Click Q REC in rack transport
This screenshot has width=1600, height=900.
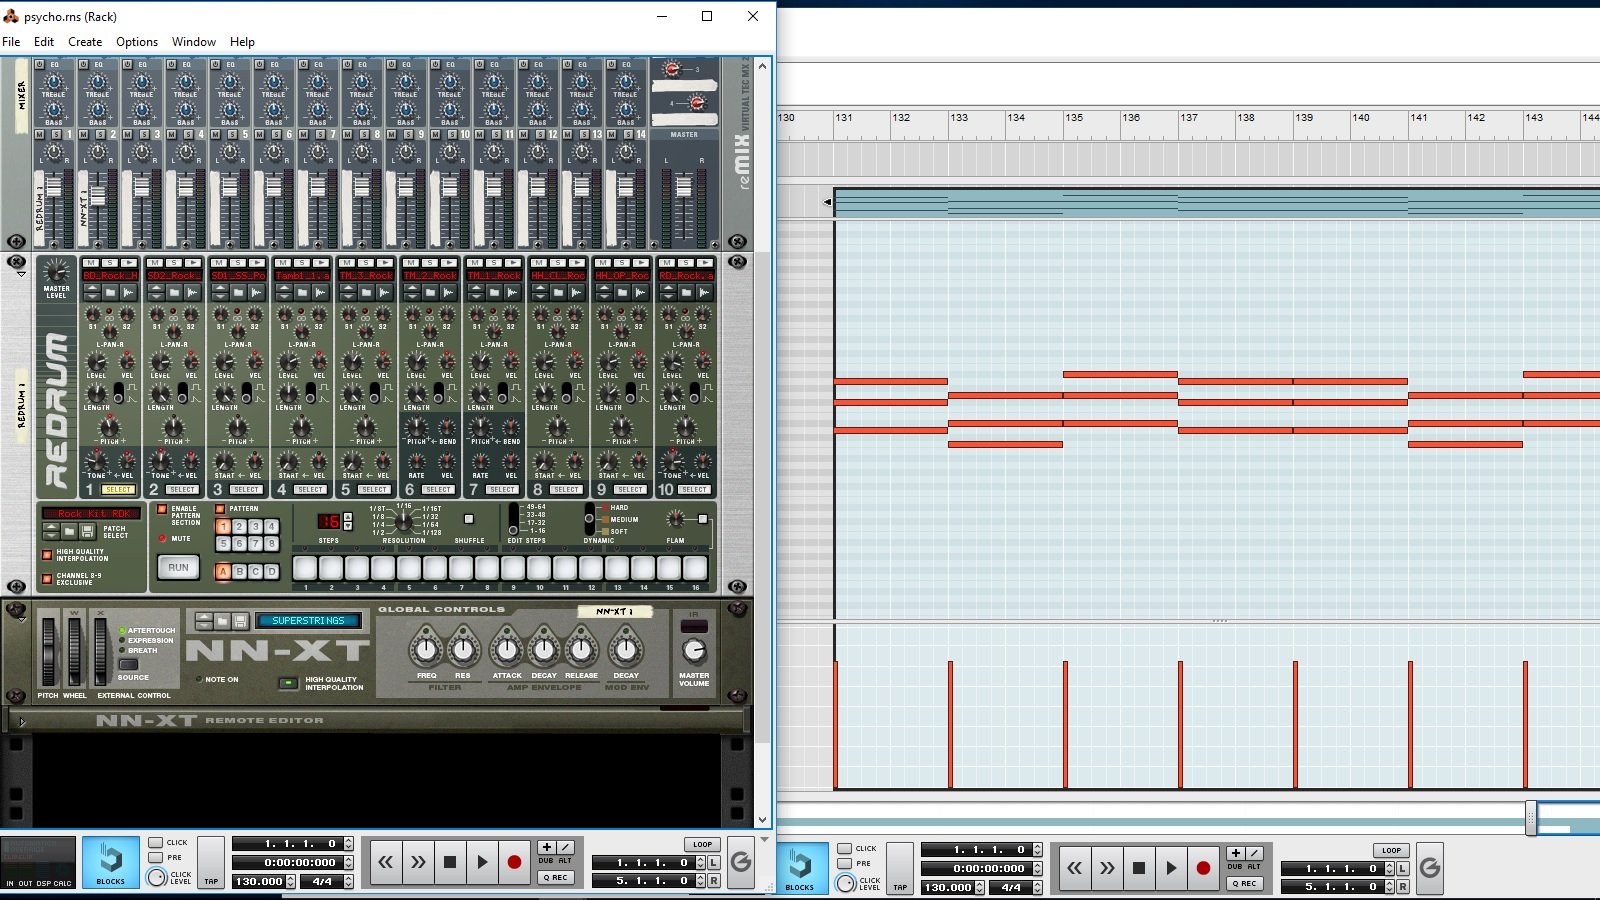(x=556, y=877)
